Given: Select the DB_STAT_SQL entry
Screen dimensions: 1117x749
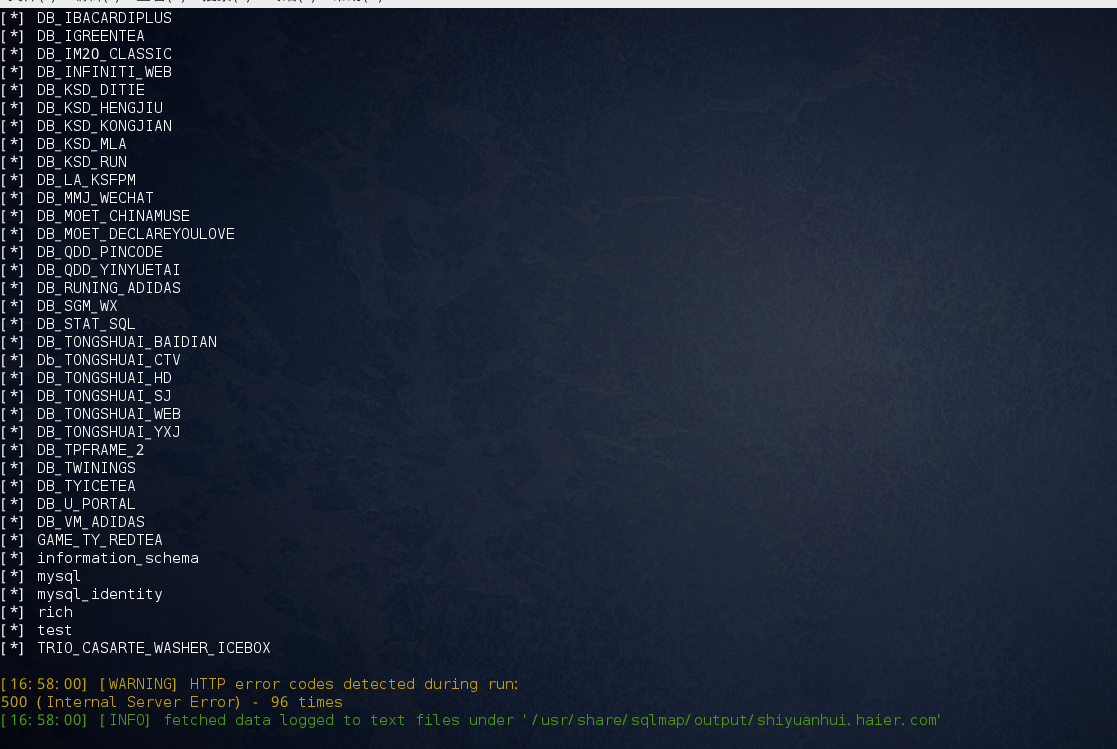Looking at the screenshot, I should coord(86,324).
